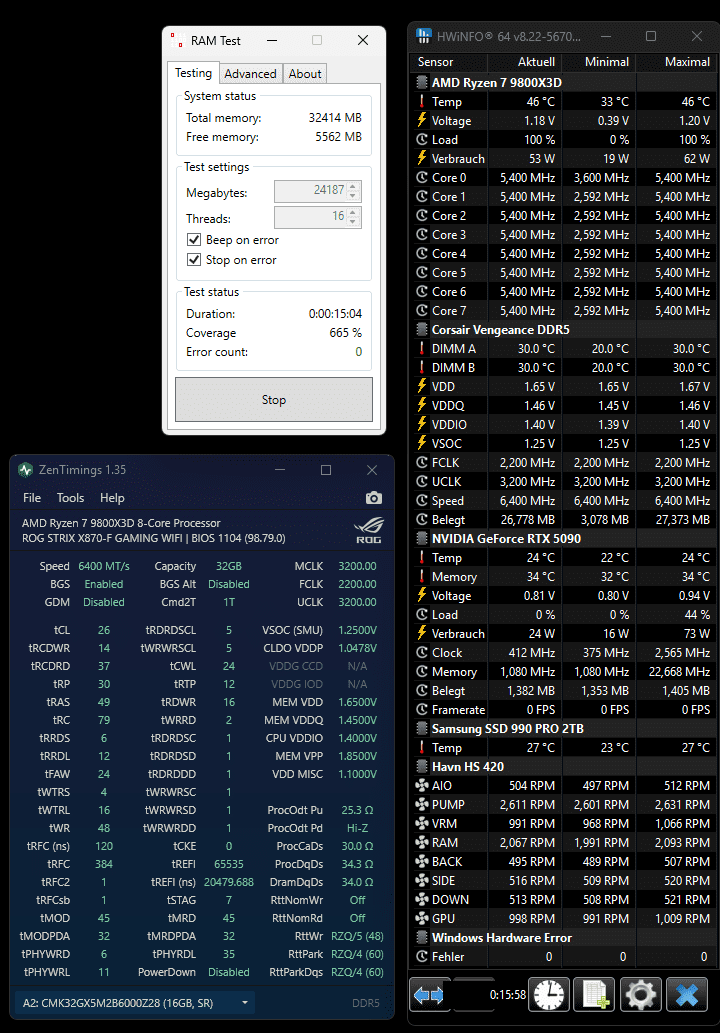720x1033 pixels.
Task: Click the VSOC lightning bolt icon
Action: coord(422,443)
